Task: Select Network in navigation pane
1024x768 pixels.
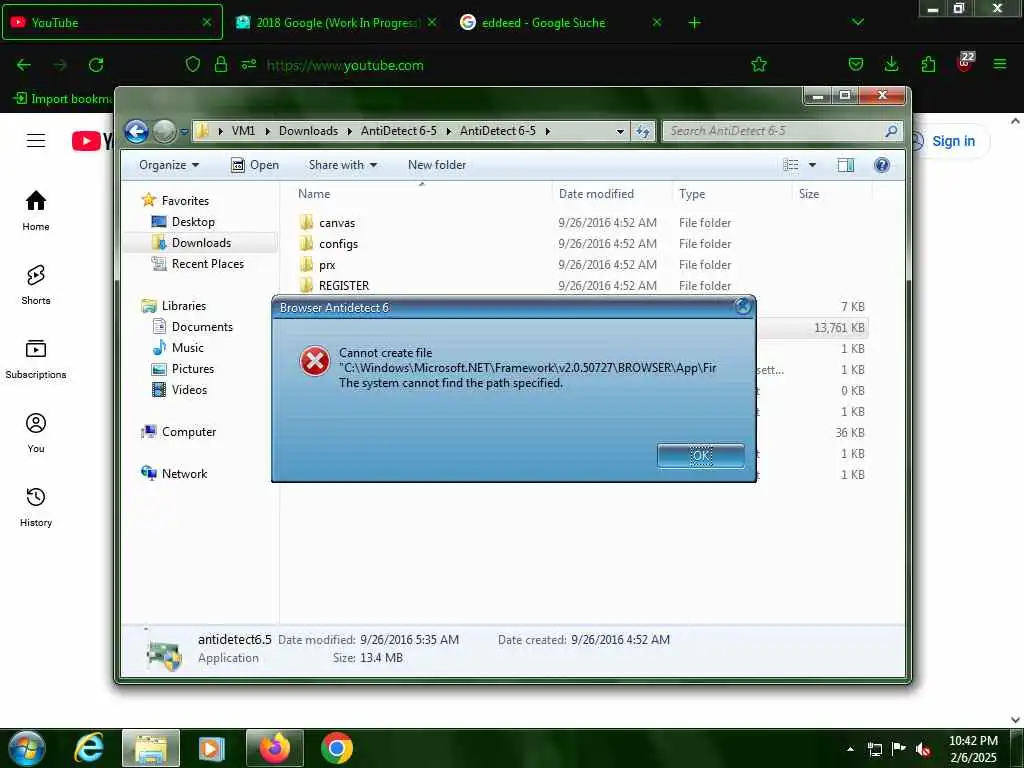Action: coord(174,473)
